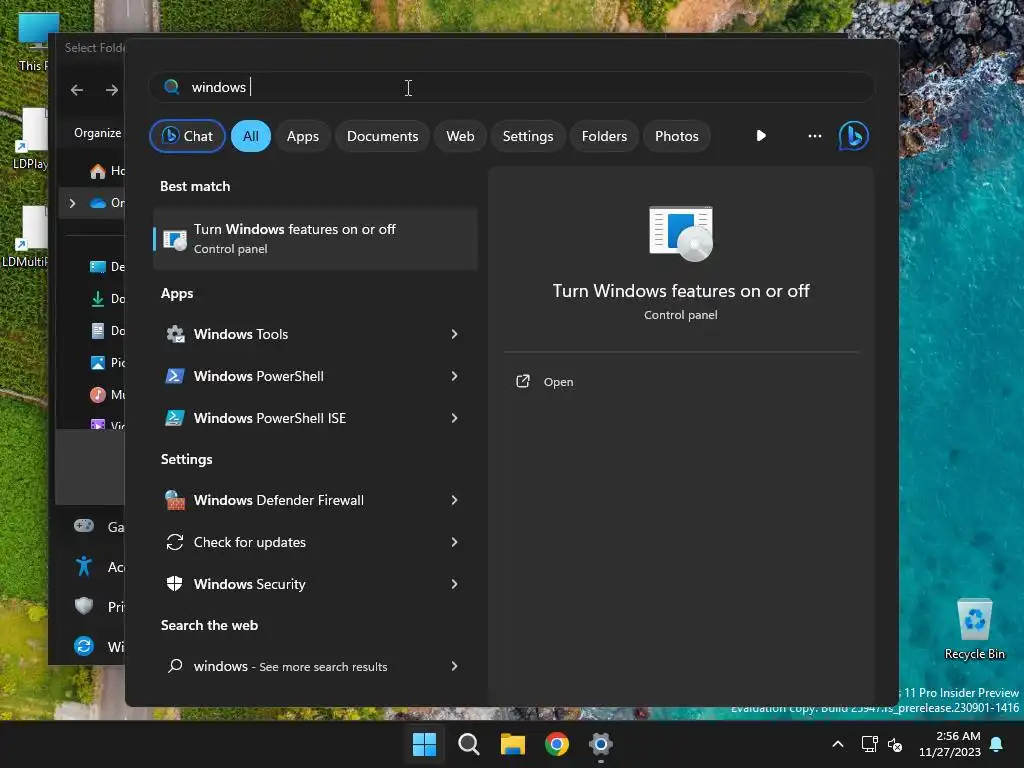1024x768 pixels.
Task: Click Organize in Select Folder window
Action: click(x=97, y=133)
